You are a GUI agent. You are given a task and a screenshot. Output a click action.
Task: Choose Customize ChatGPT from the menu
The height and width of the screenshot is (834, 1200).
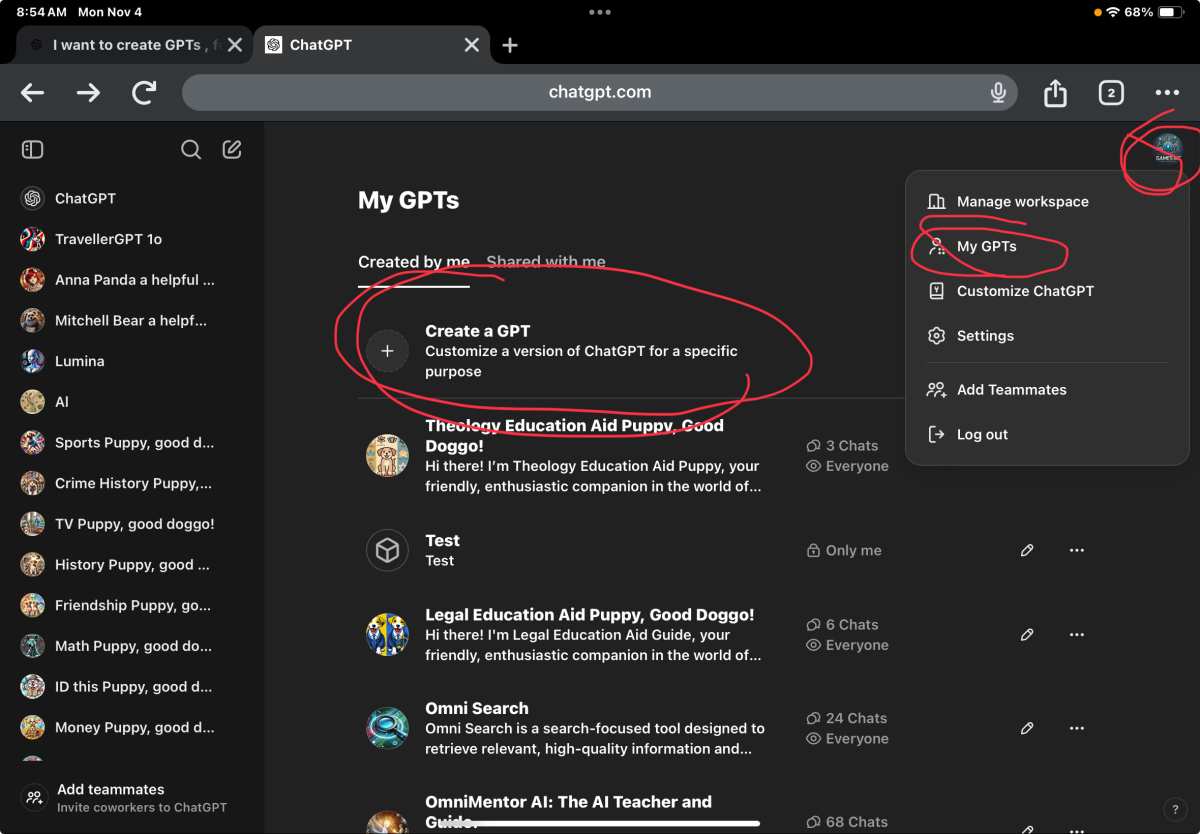1047,291
